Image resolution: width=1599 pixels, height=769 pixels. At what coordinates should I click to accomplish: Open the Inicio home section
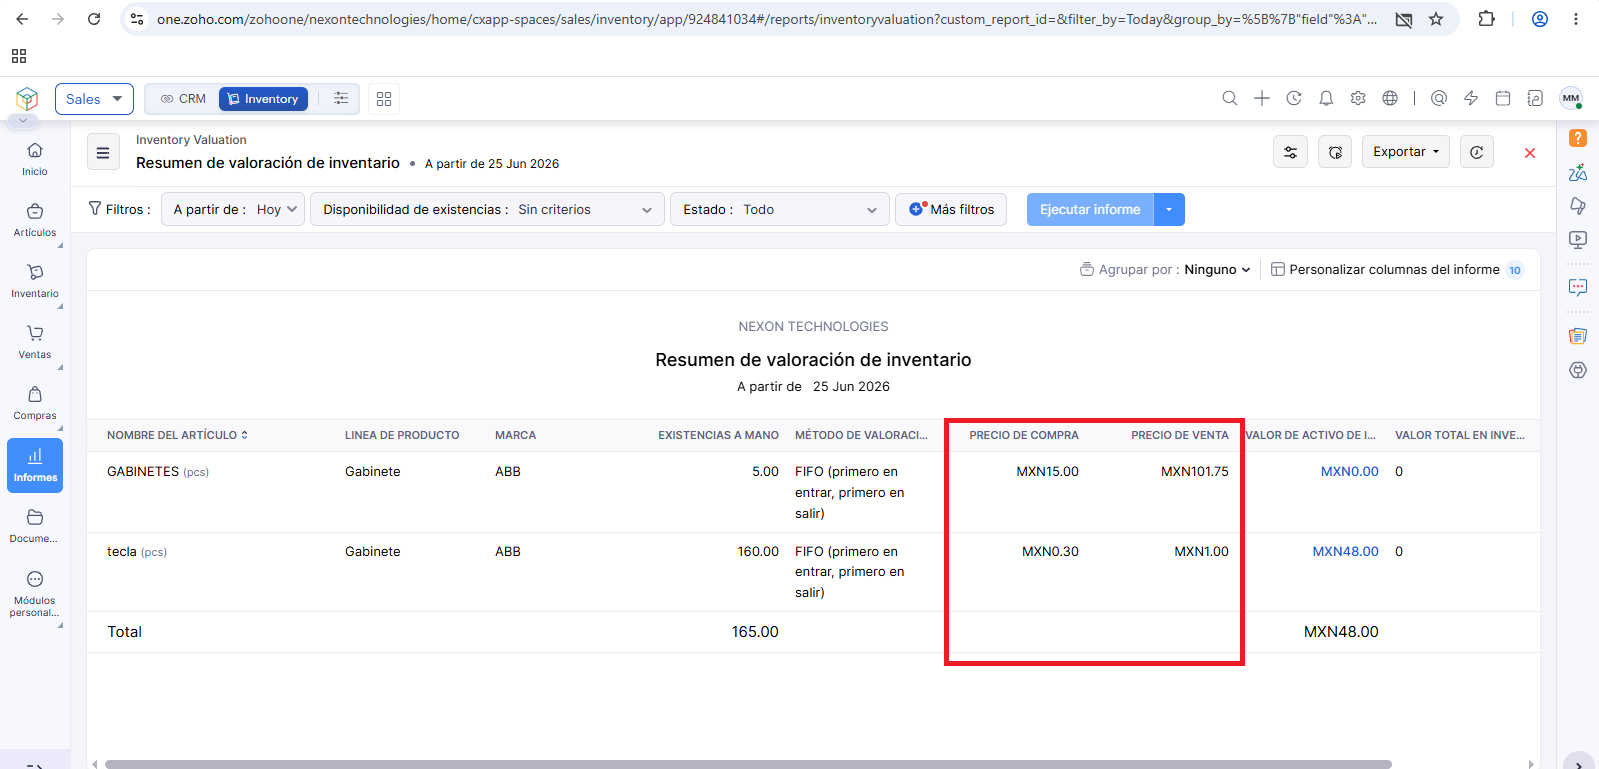[x=35, y=159]
